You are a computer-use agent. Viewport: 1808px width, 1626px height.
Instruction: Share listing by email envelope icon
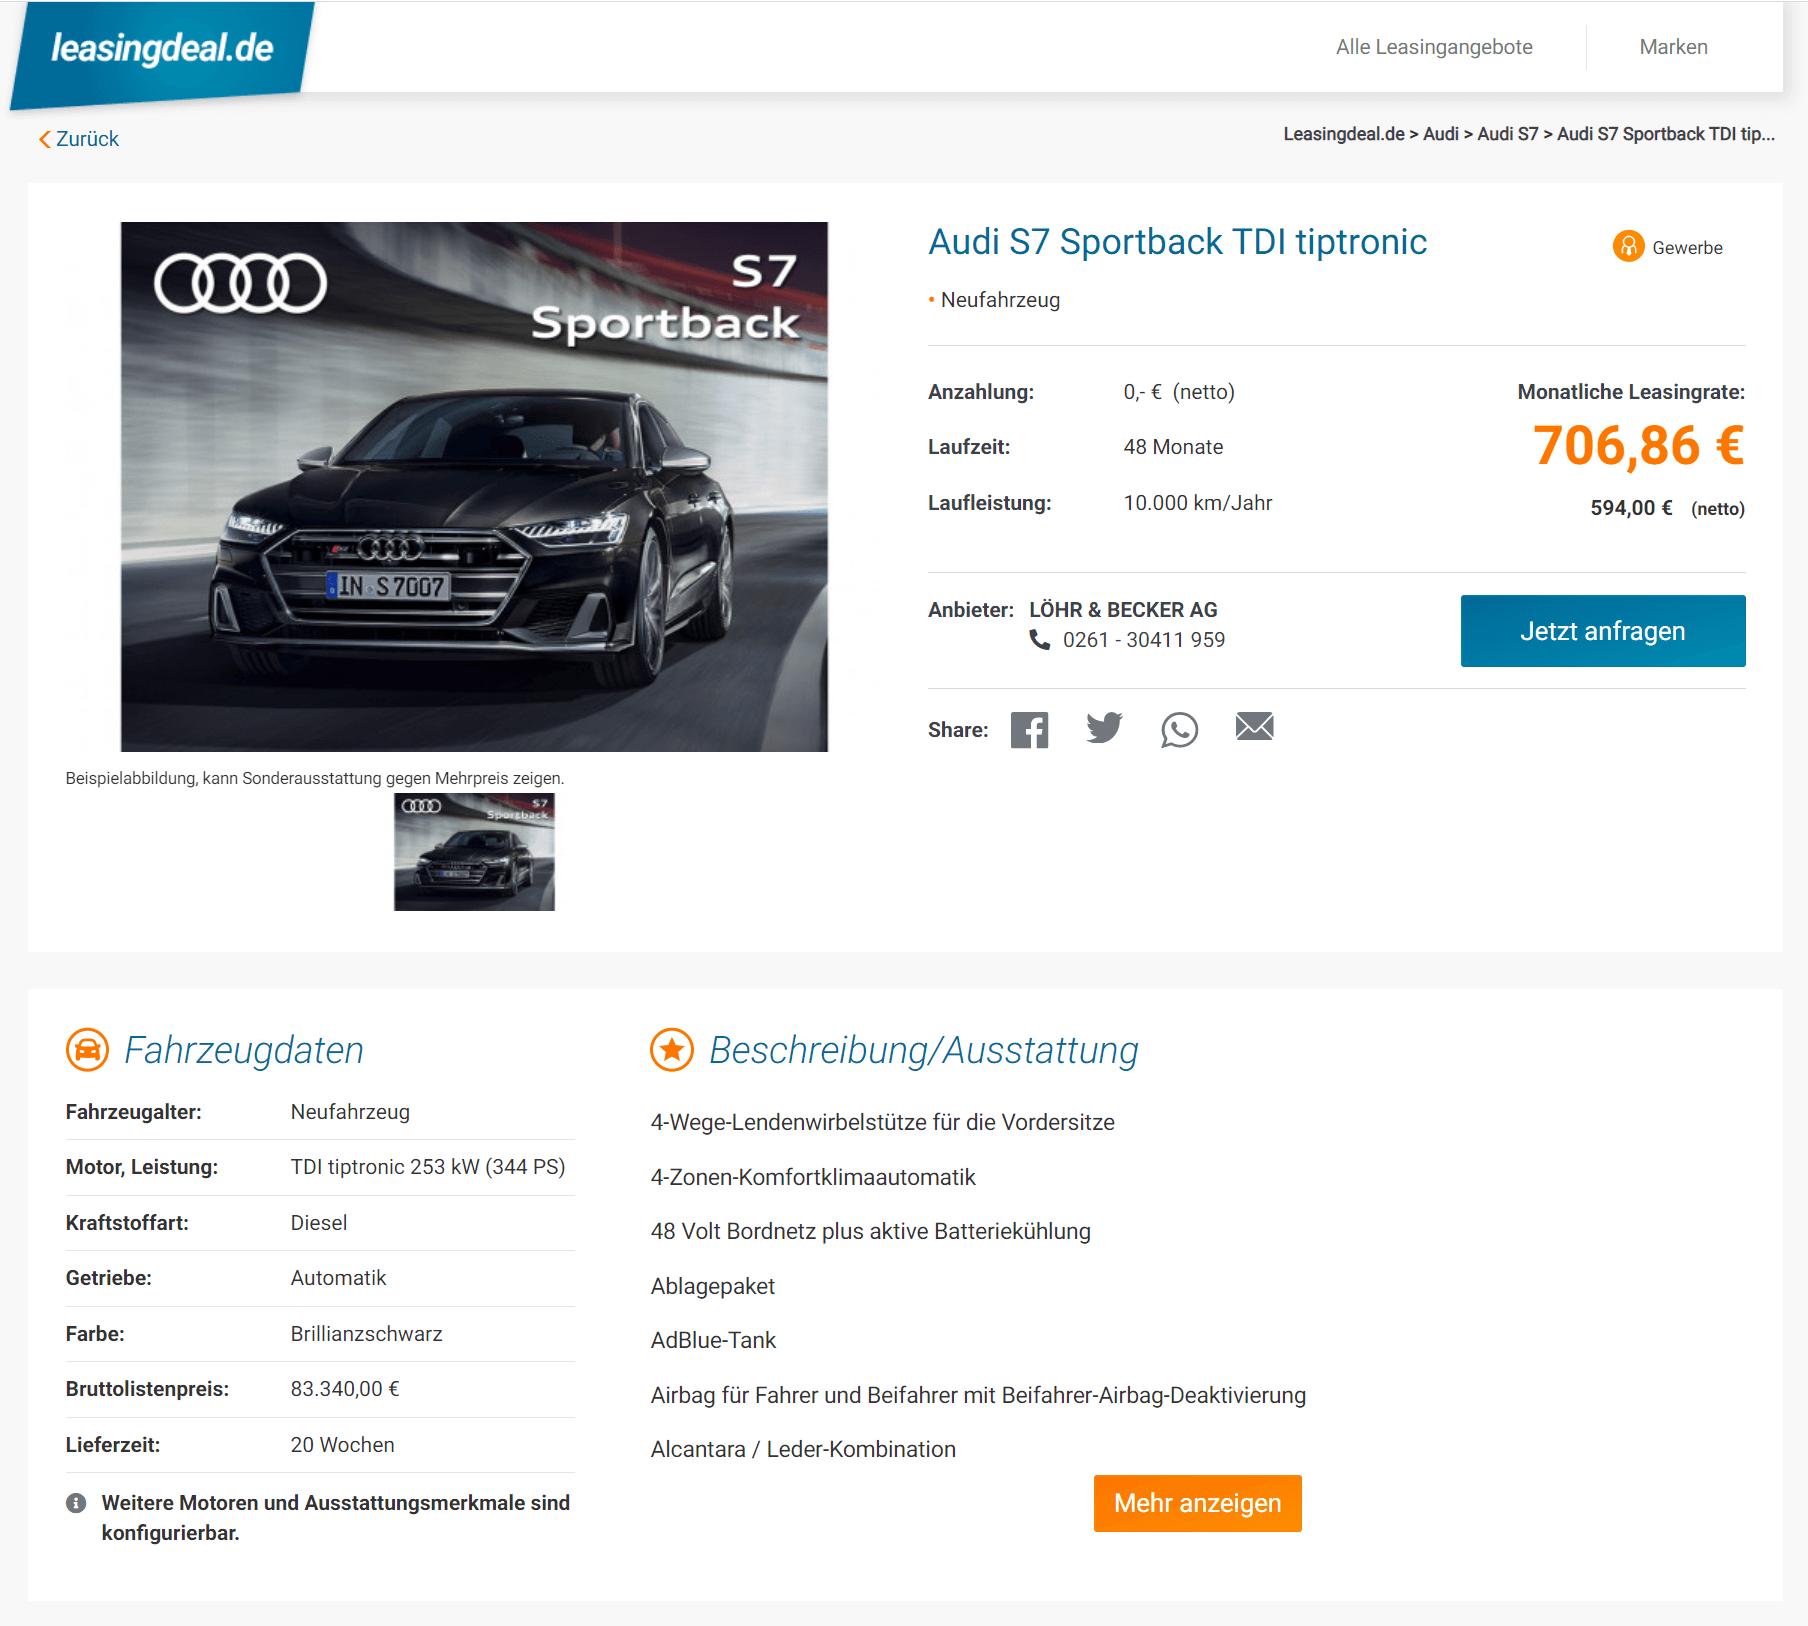coord(1254,727)
